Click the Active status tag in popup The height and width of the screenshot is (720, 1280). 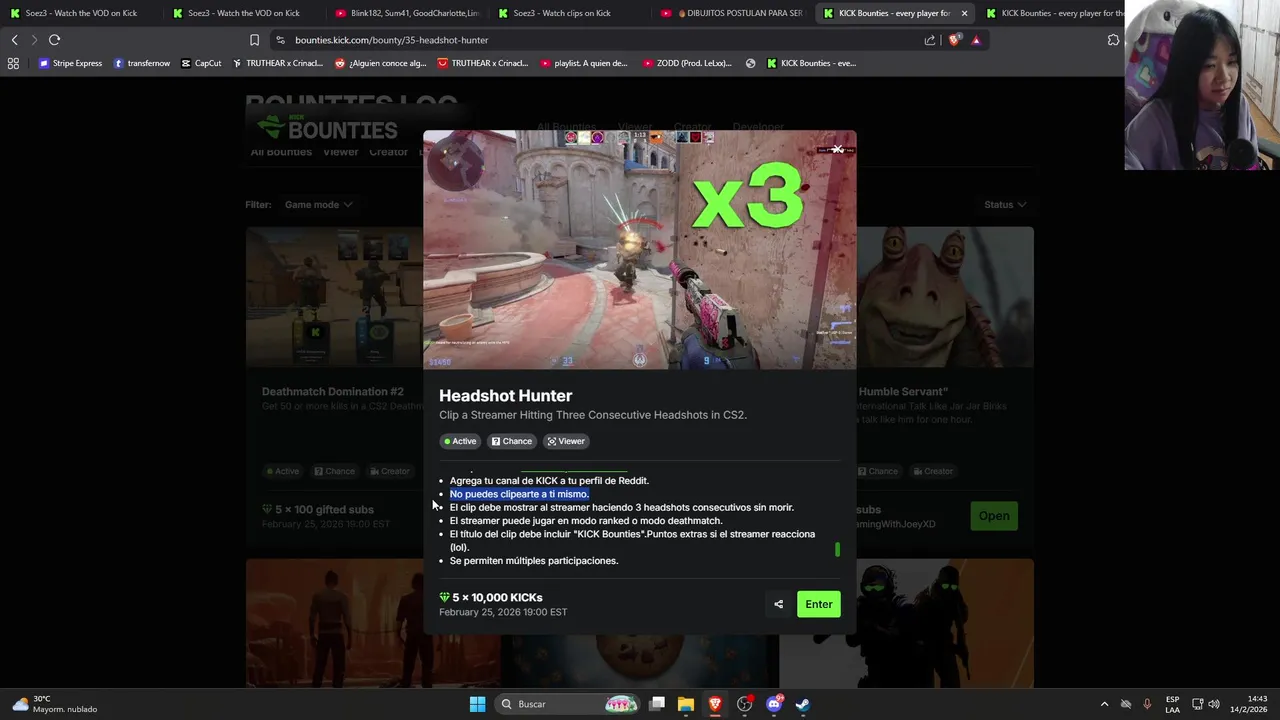tap(460, 441)
